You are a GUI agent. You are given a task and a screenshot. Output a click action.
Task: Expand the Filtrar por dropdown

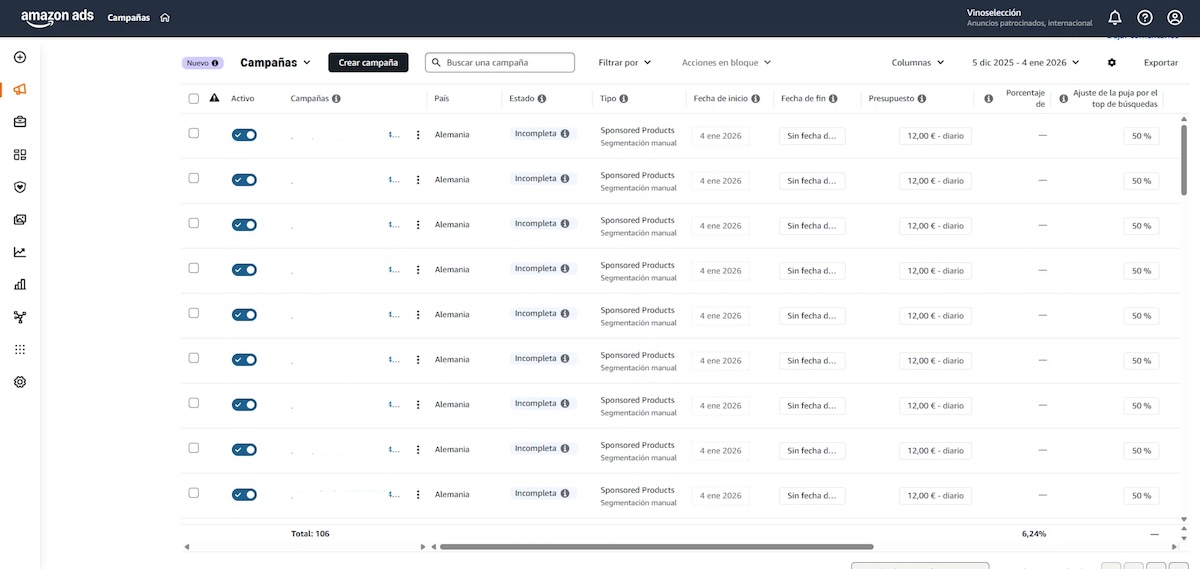click(x=625, y=62)
